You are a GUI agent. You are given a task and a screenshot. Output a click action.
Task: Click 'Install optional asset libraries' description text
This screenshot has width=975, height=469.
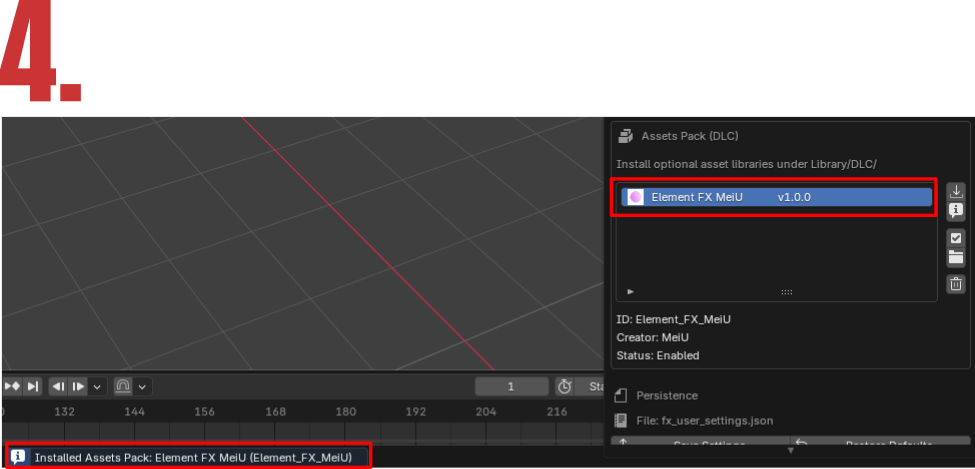click(746, 164)
